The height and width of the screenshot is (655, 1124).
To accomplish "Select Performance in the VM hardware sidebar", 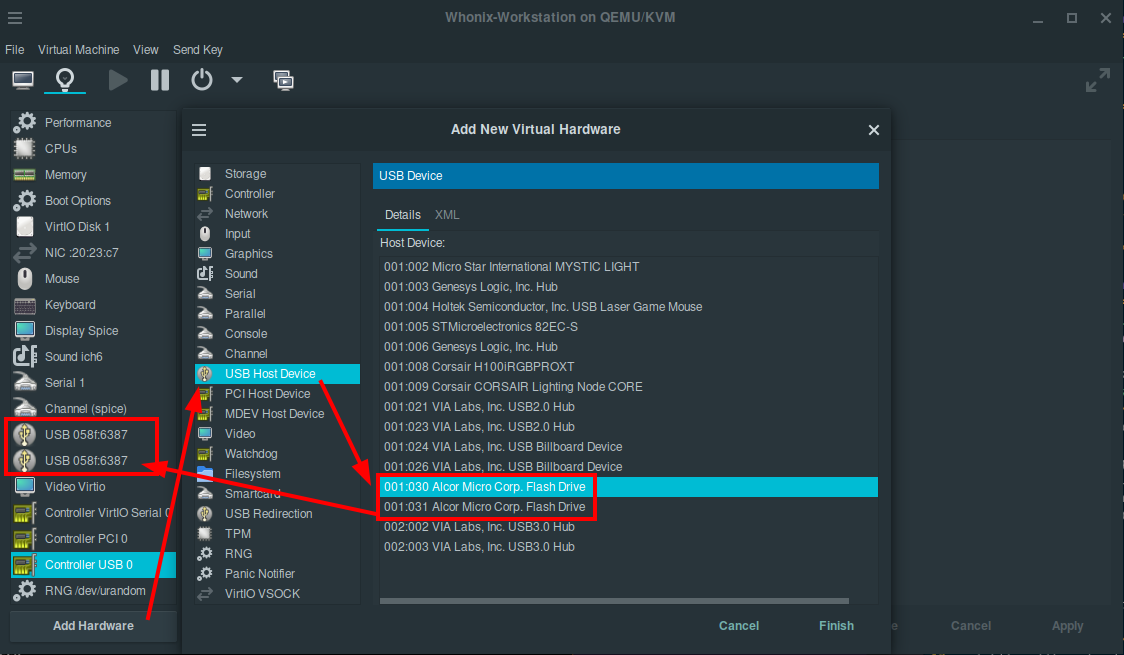I will coord(93,123).
